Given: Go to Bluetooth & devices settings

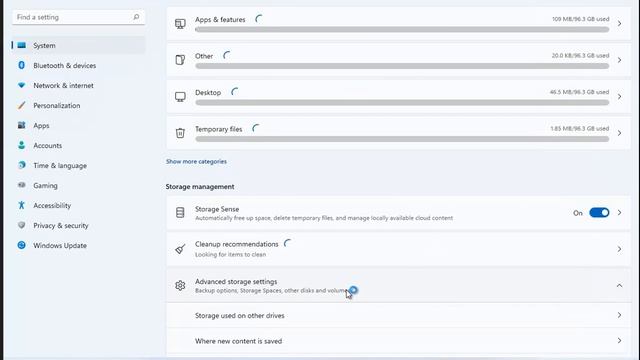Looking at the screenshot, I should (x=78, y=65).
